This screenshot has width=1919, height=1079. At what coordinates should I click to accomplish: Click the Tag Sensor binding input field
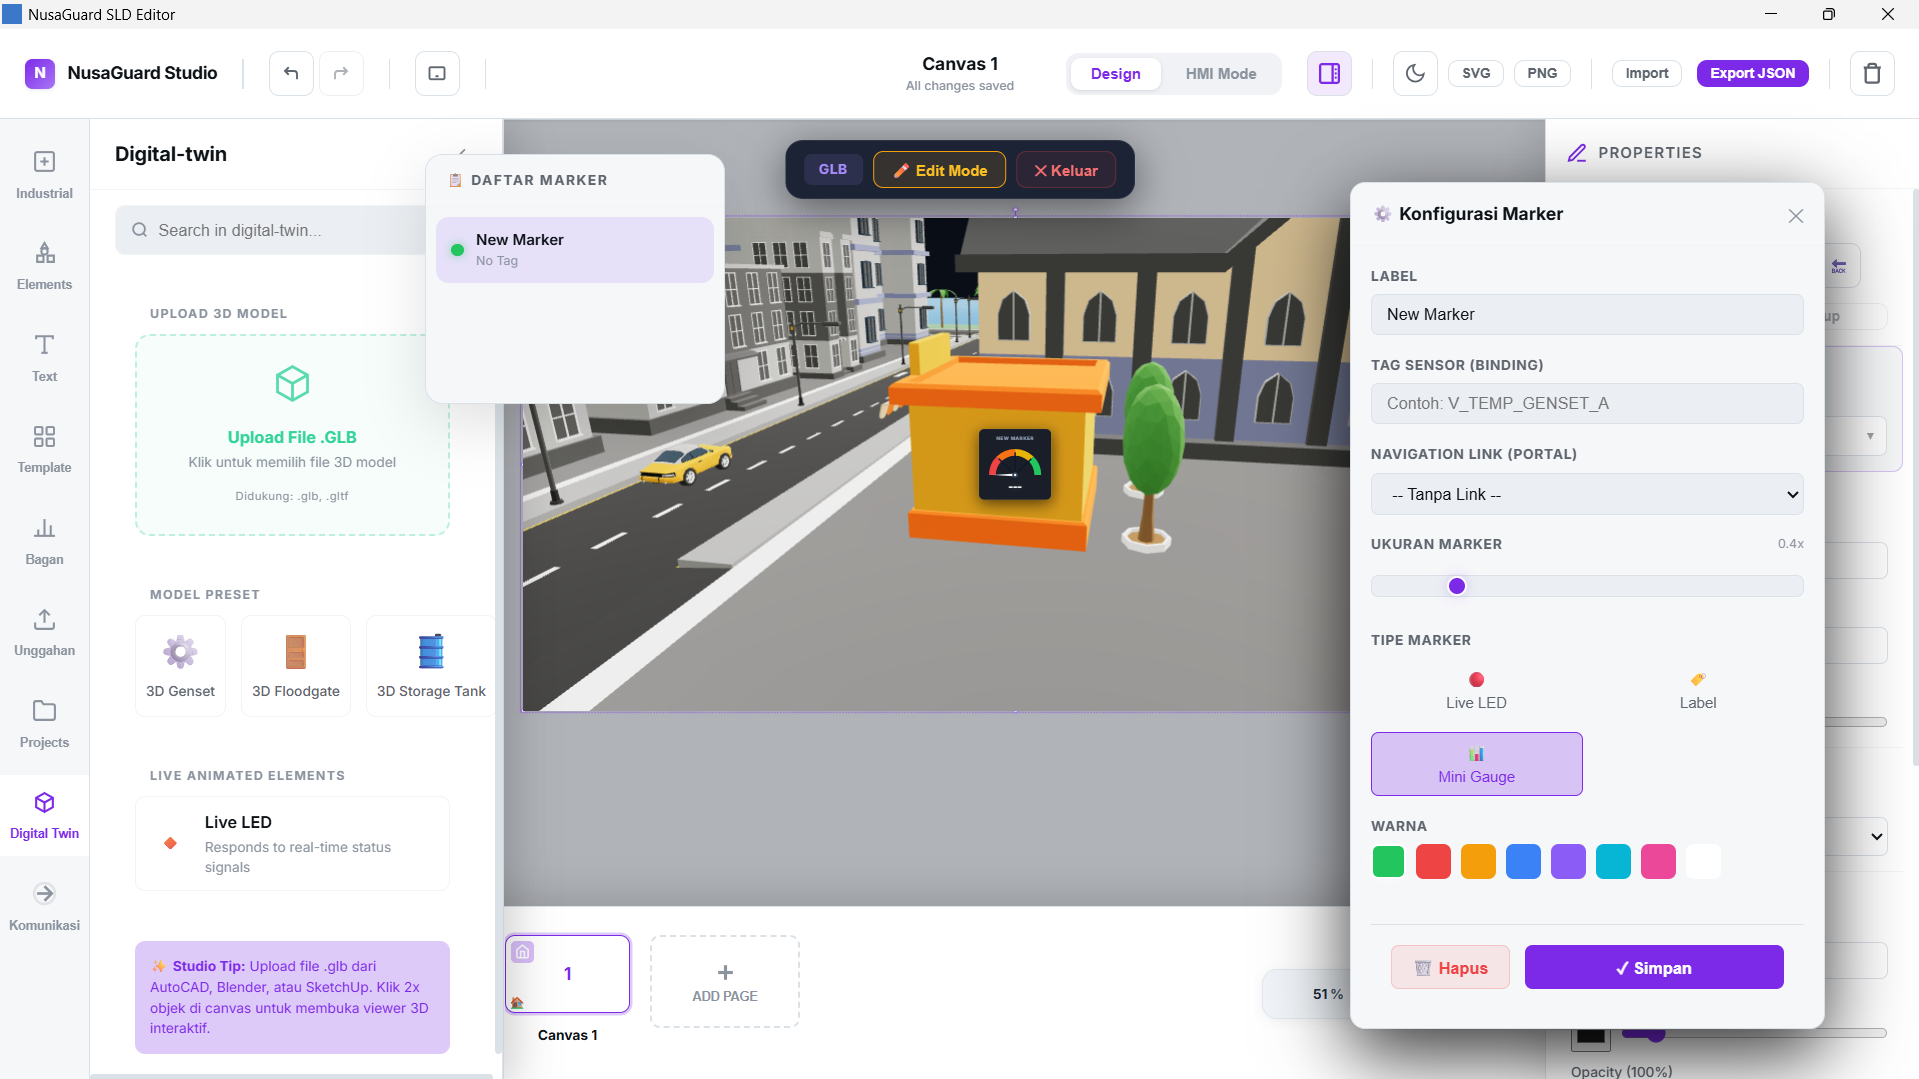pos(1586,403)
